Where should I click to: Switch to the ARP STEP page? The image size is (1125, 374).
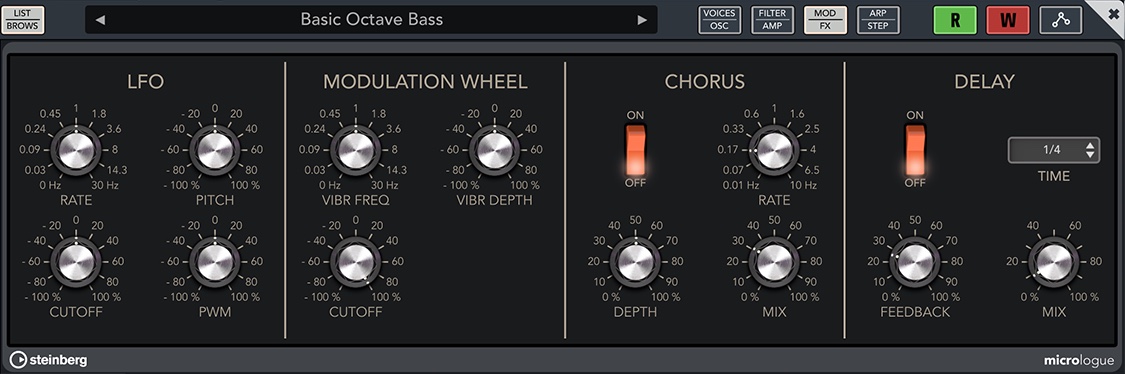click(x=878, y=20)
